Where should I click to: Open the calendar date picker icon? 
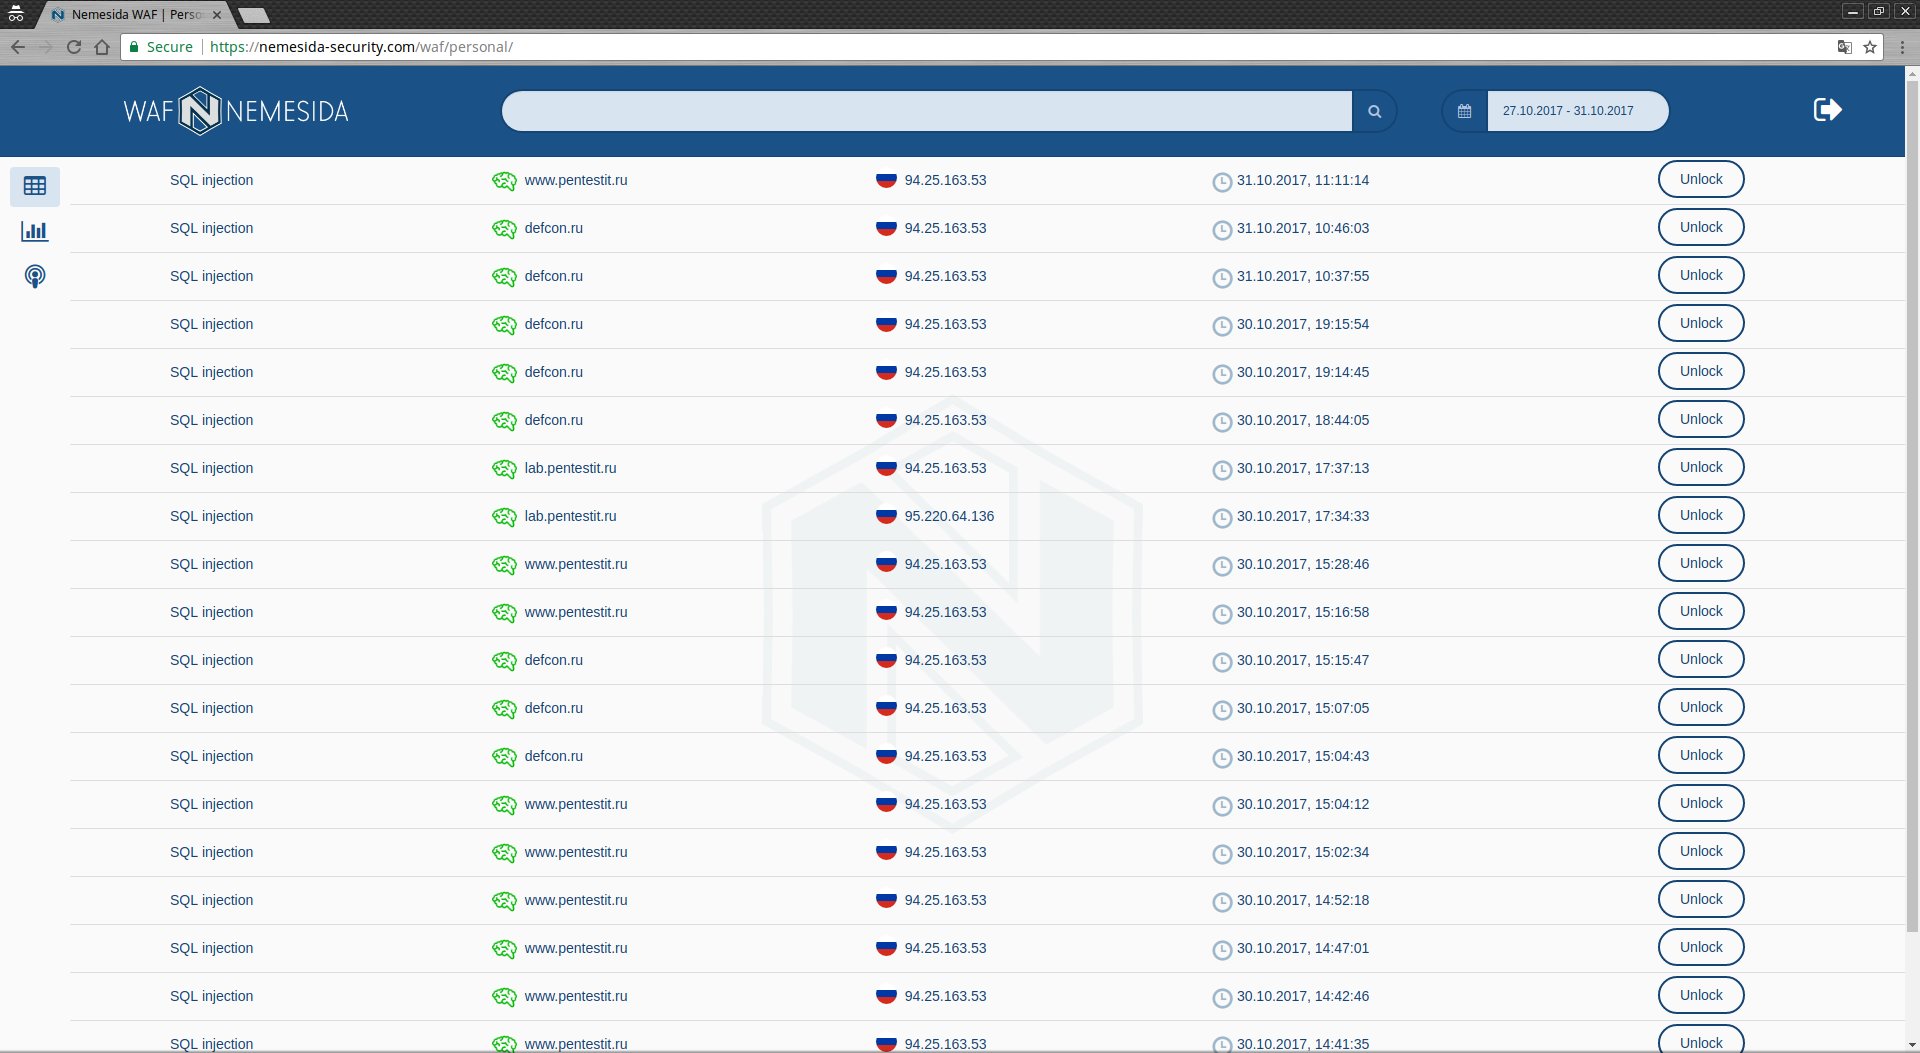1464,111
